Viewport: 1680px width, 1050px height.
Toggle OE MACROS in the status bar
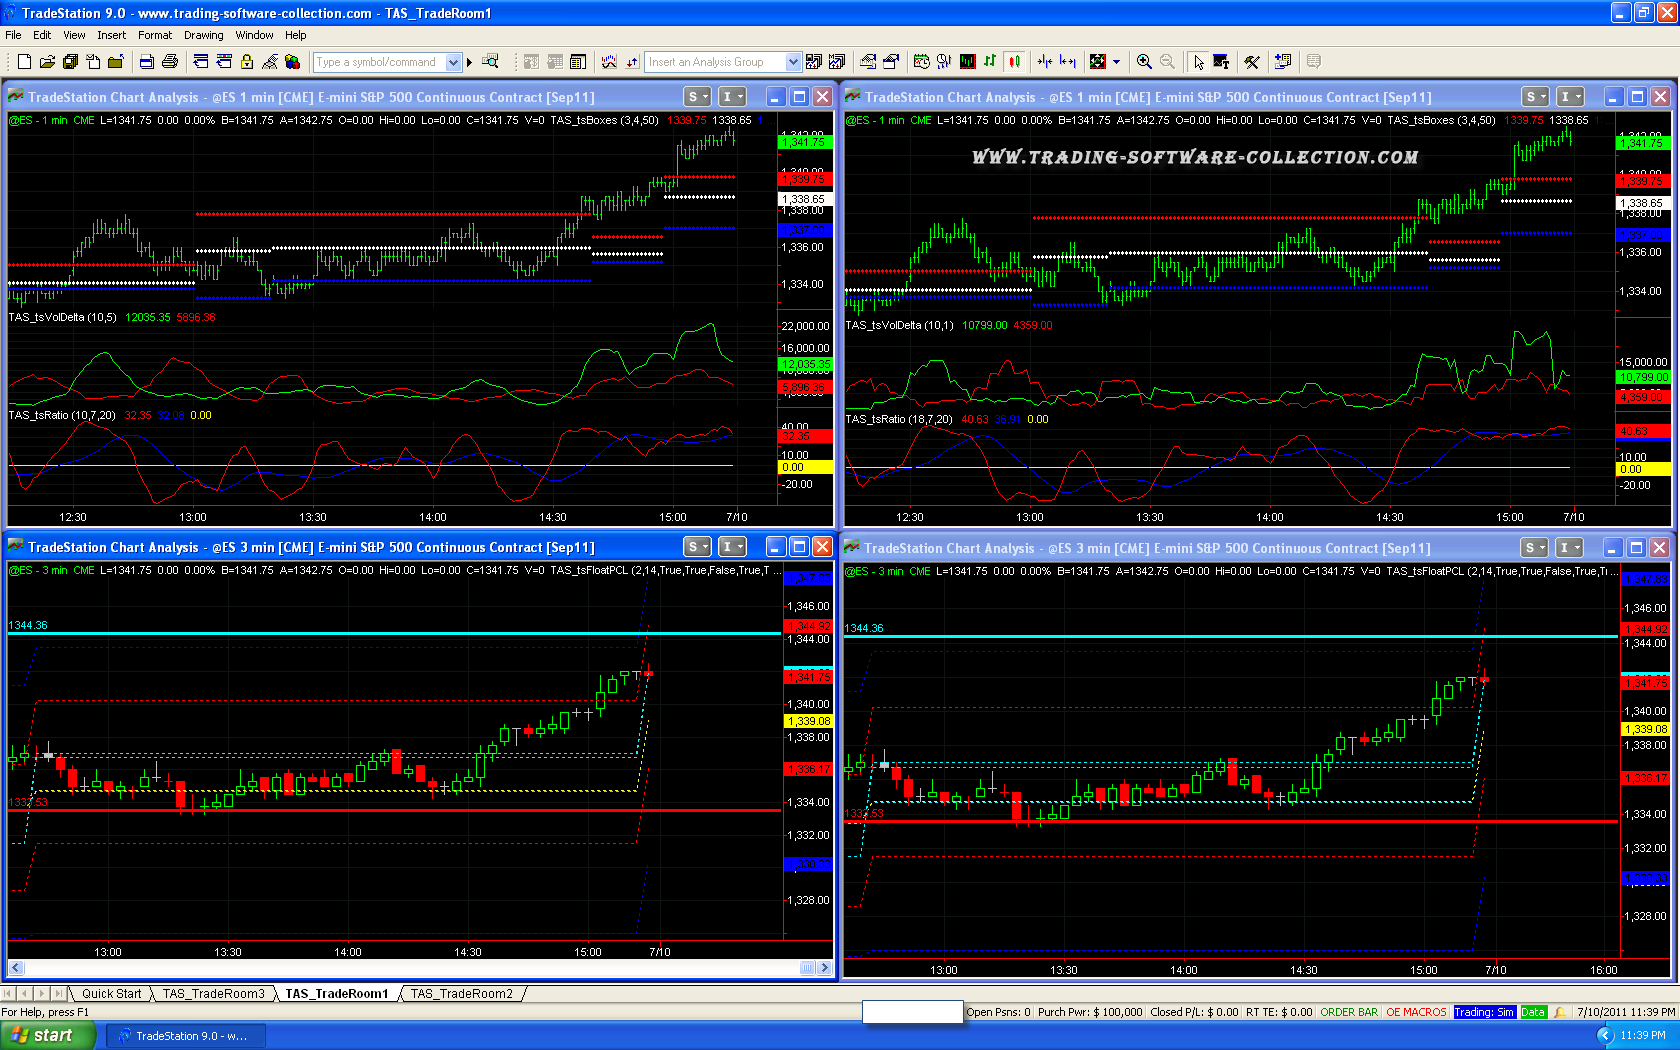[x=1416, y=1012]
